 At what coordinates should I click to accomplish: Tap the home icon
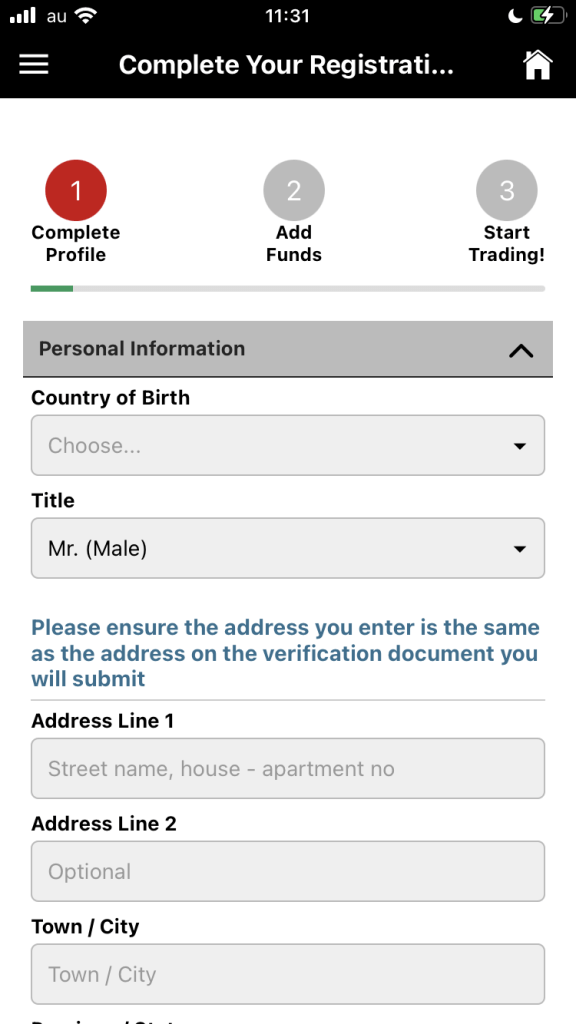[537, 65]
